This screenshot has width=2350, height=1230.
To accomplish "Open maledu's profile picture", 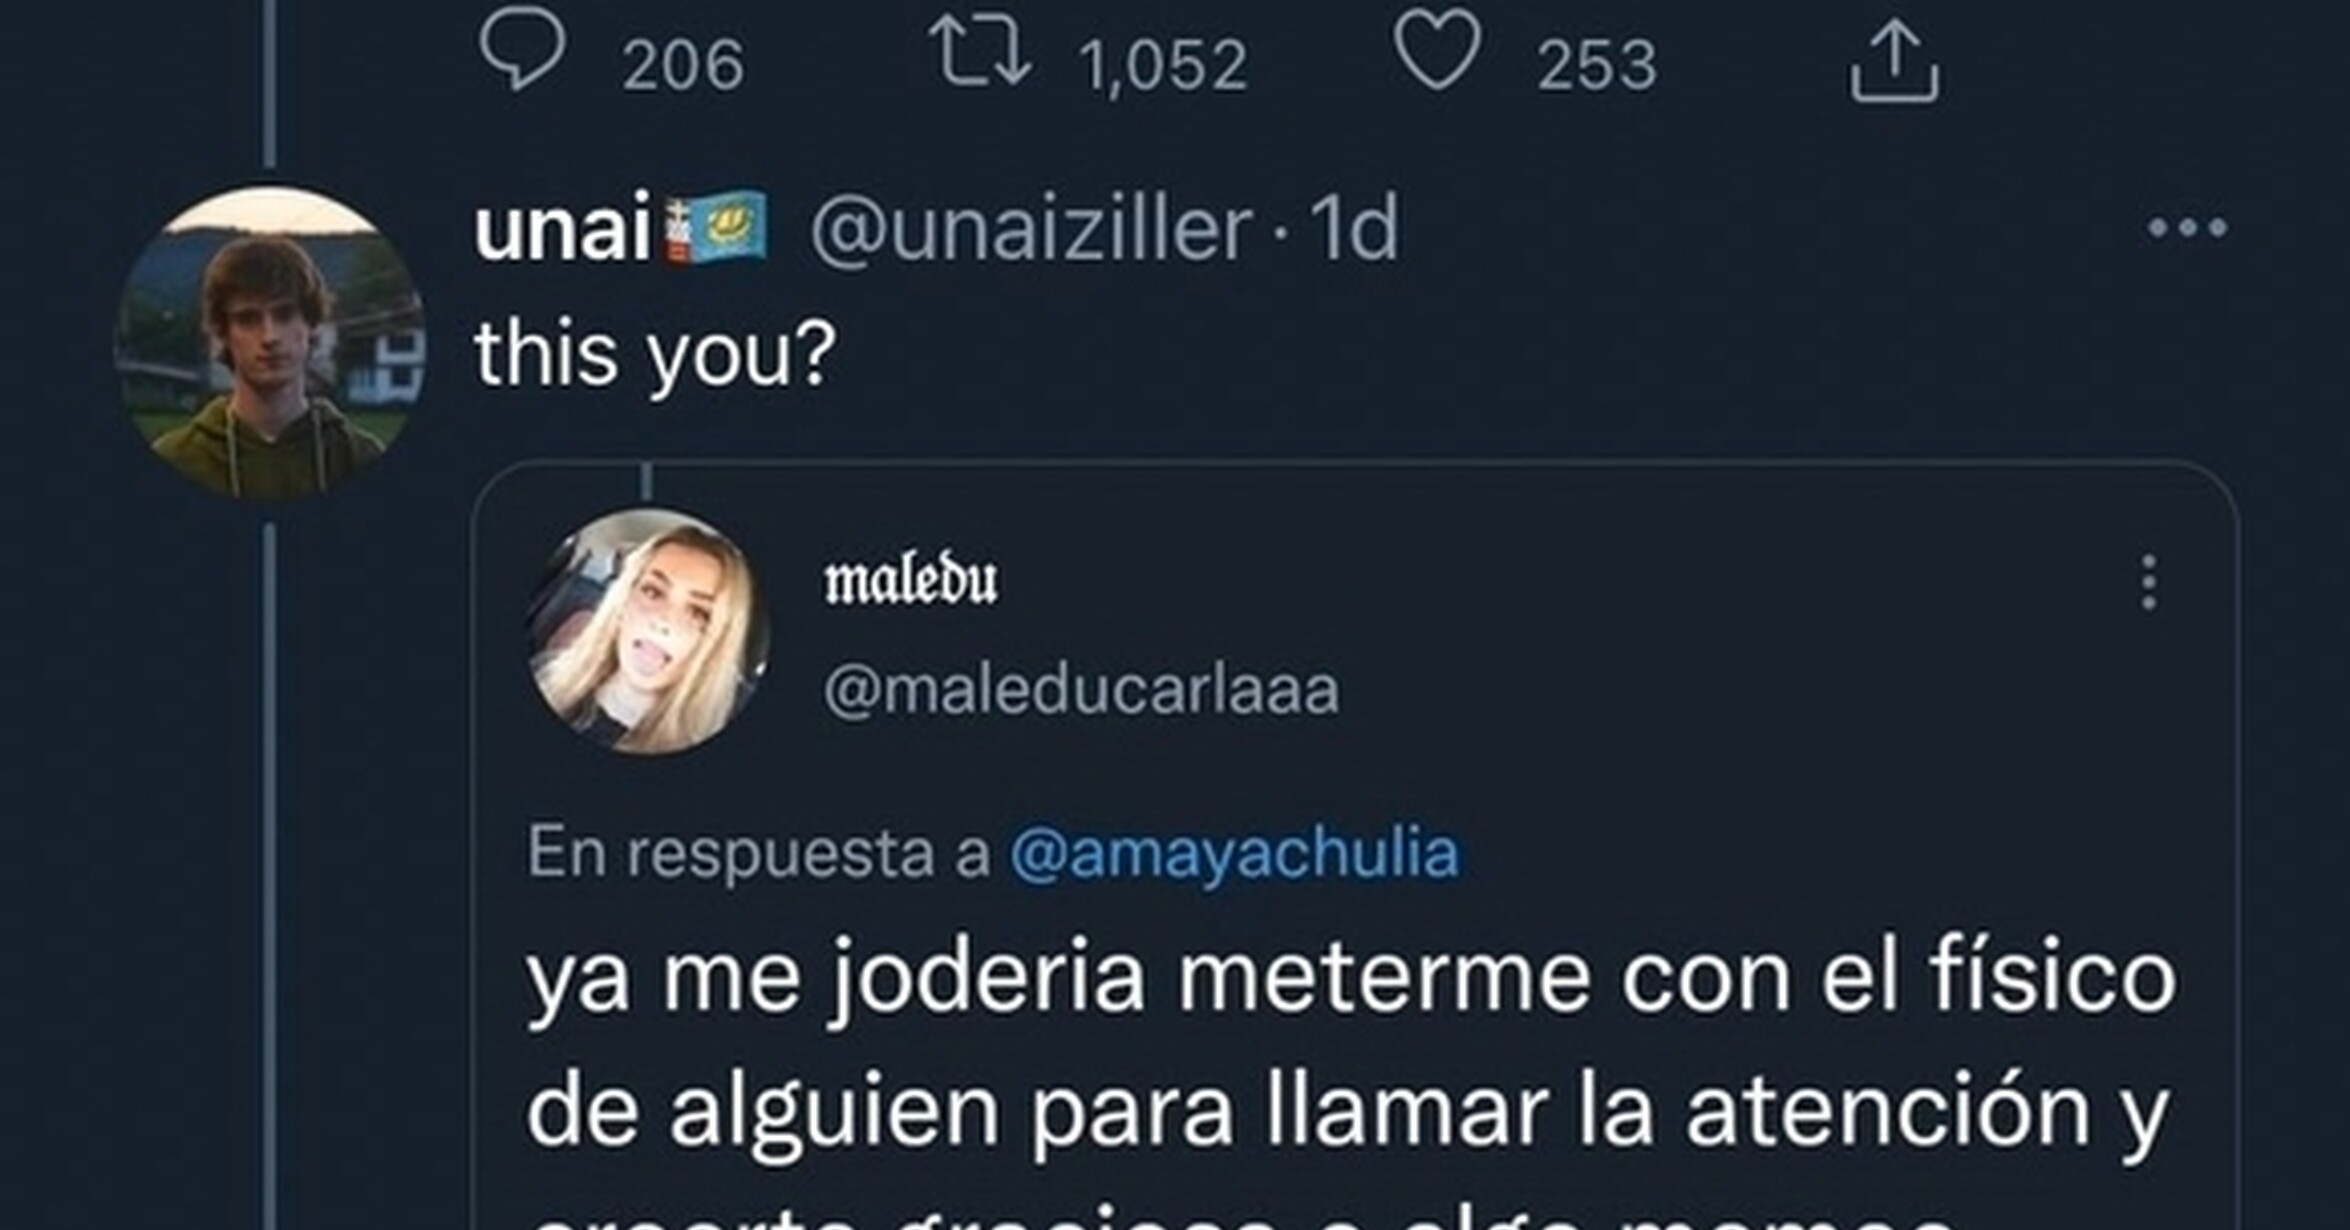I will (649, 631).
